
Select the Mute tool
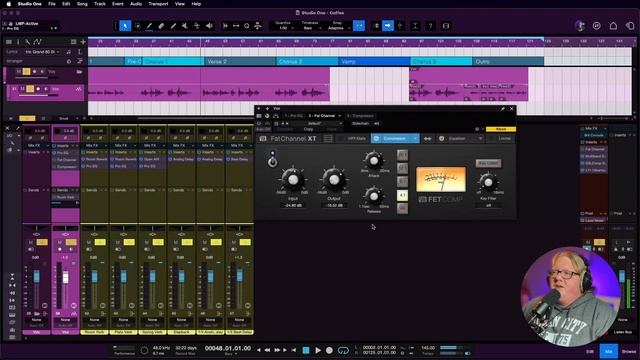pos(185,26)
